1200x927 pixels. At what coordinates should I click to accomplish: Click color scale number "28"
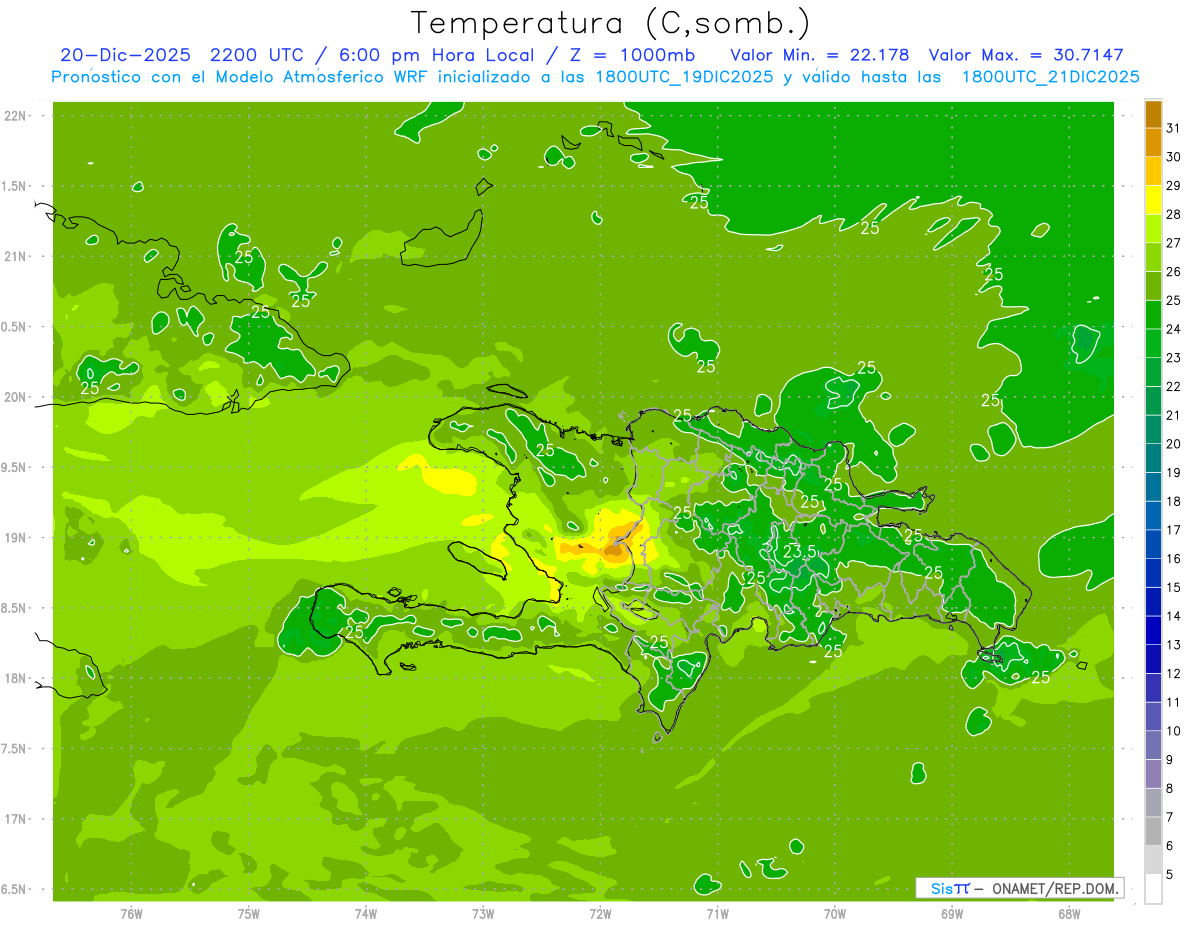[1173, 214]
